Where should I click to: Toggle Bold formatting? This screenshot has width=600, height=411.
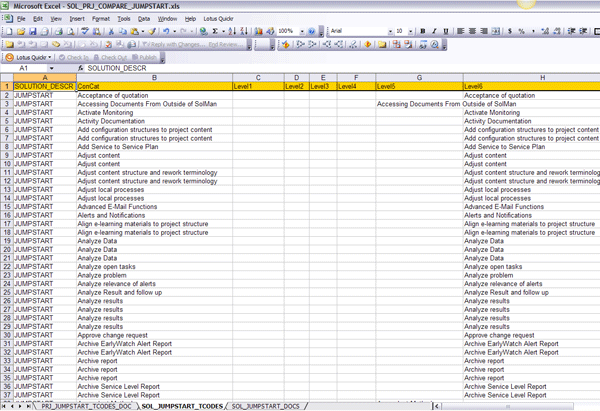pos(423,31)
